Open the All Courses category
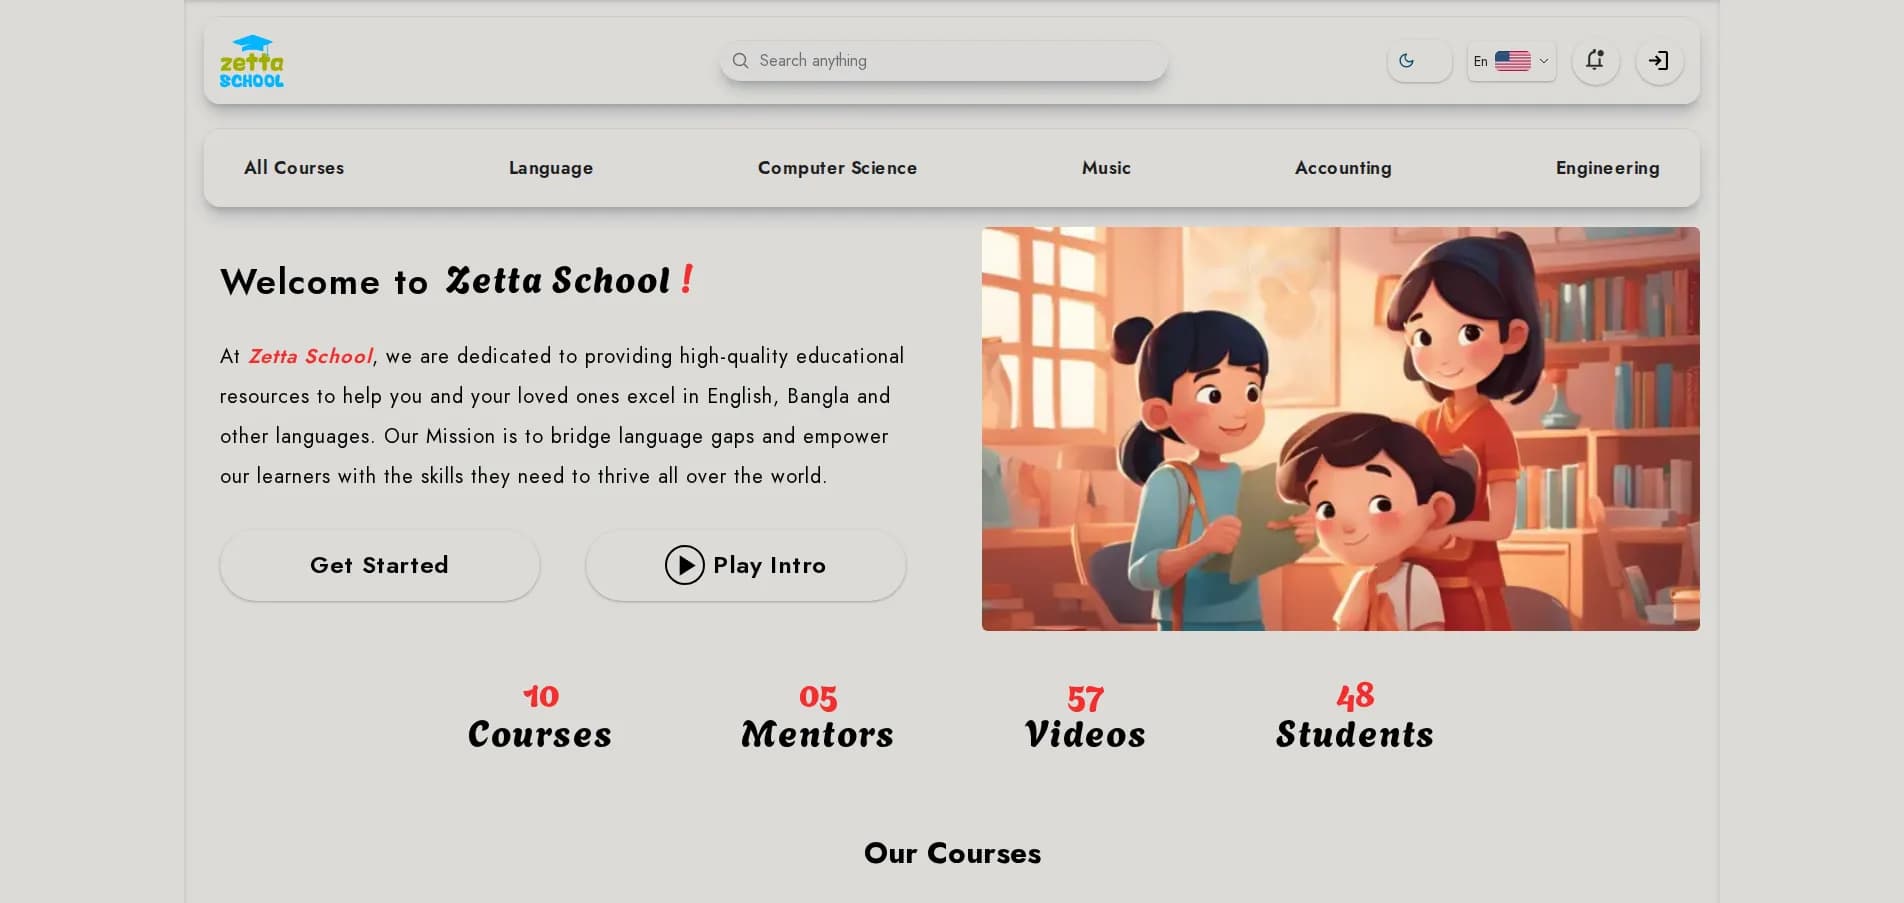This screenshot has width=1904, height=903. (294, 168)
